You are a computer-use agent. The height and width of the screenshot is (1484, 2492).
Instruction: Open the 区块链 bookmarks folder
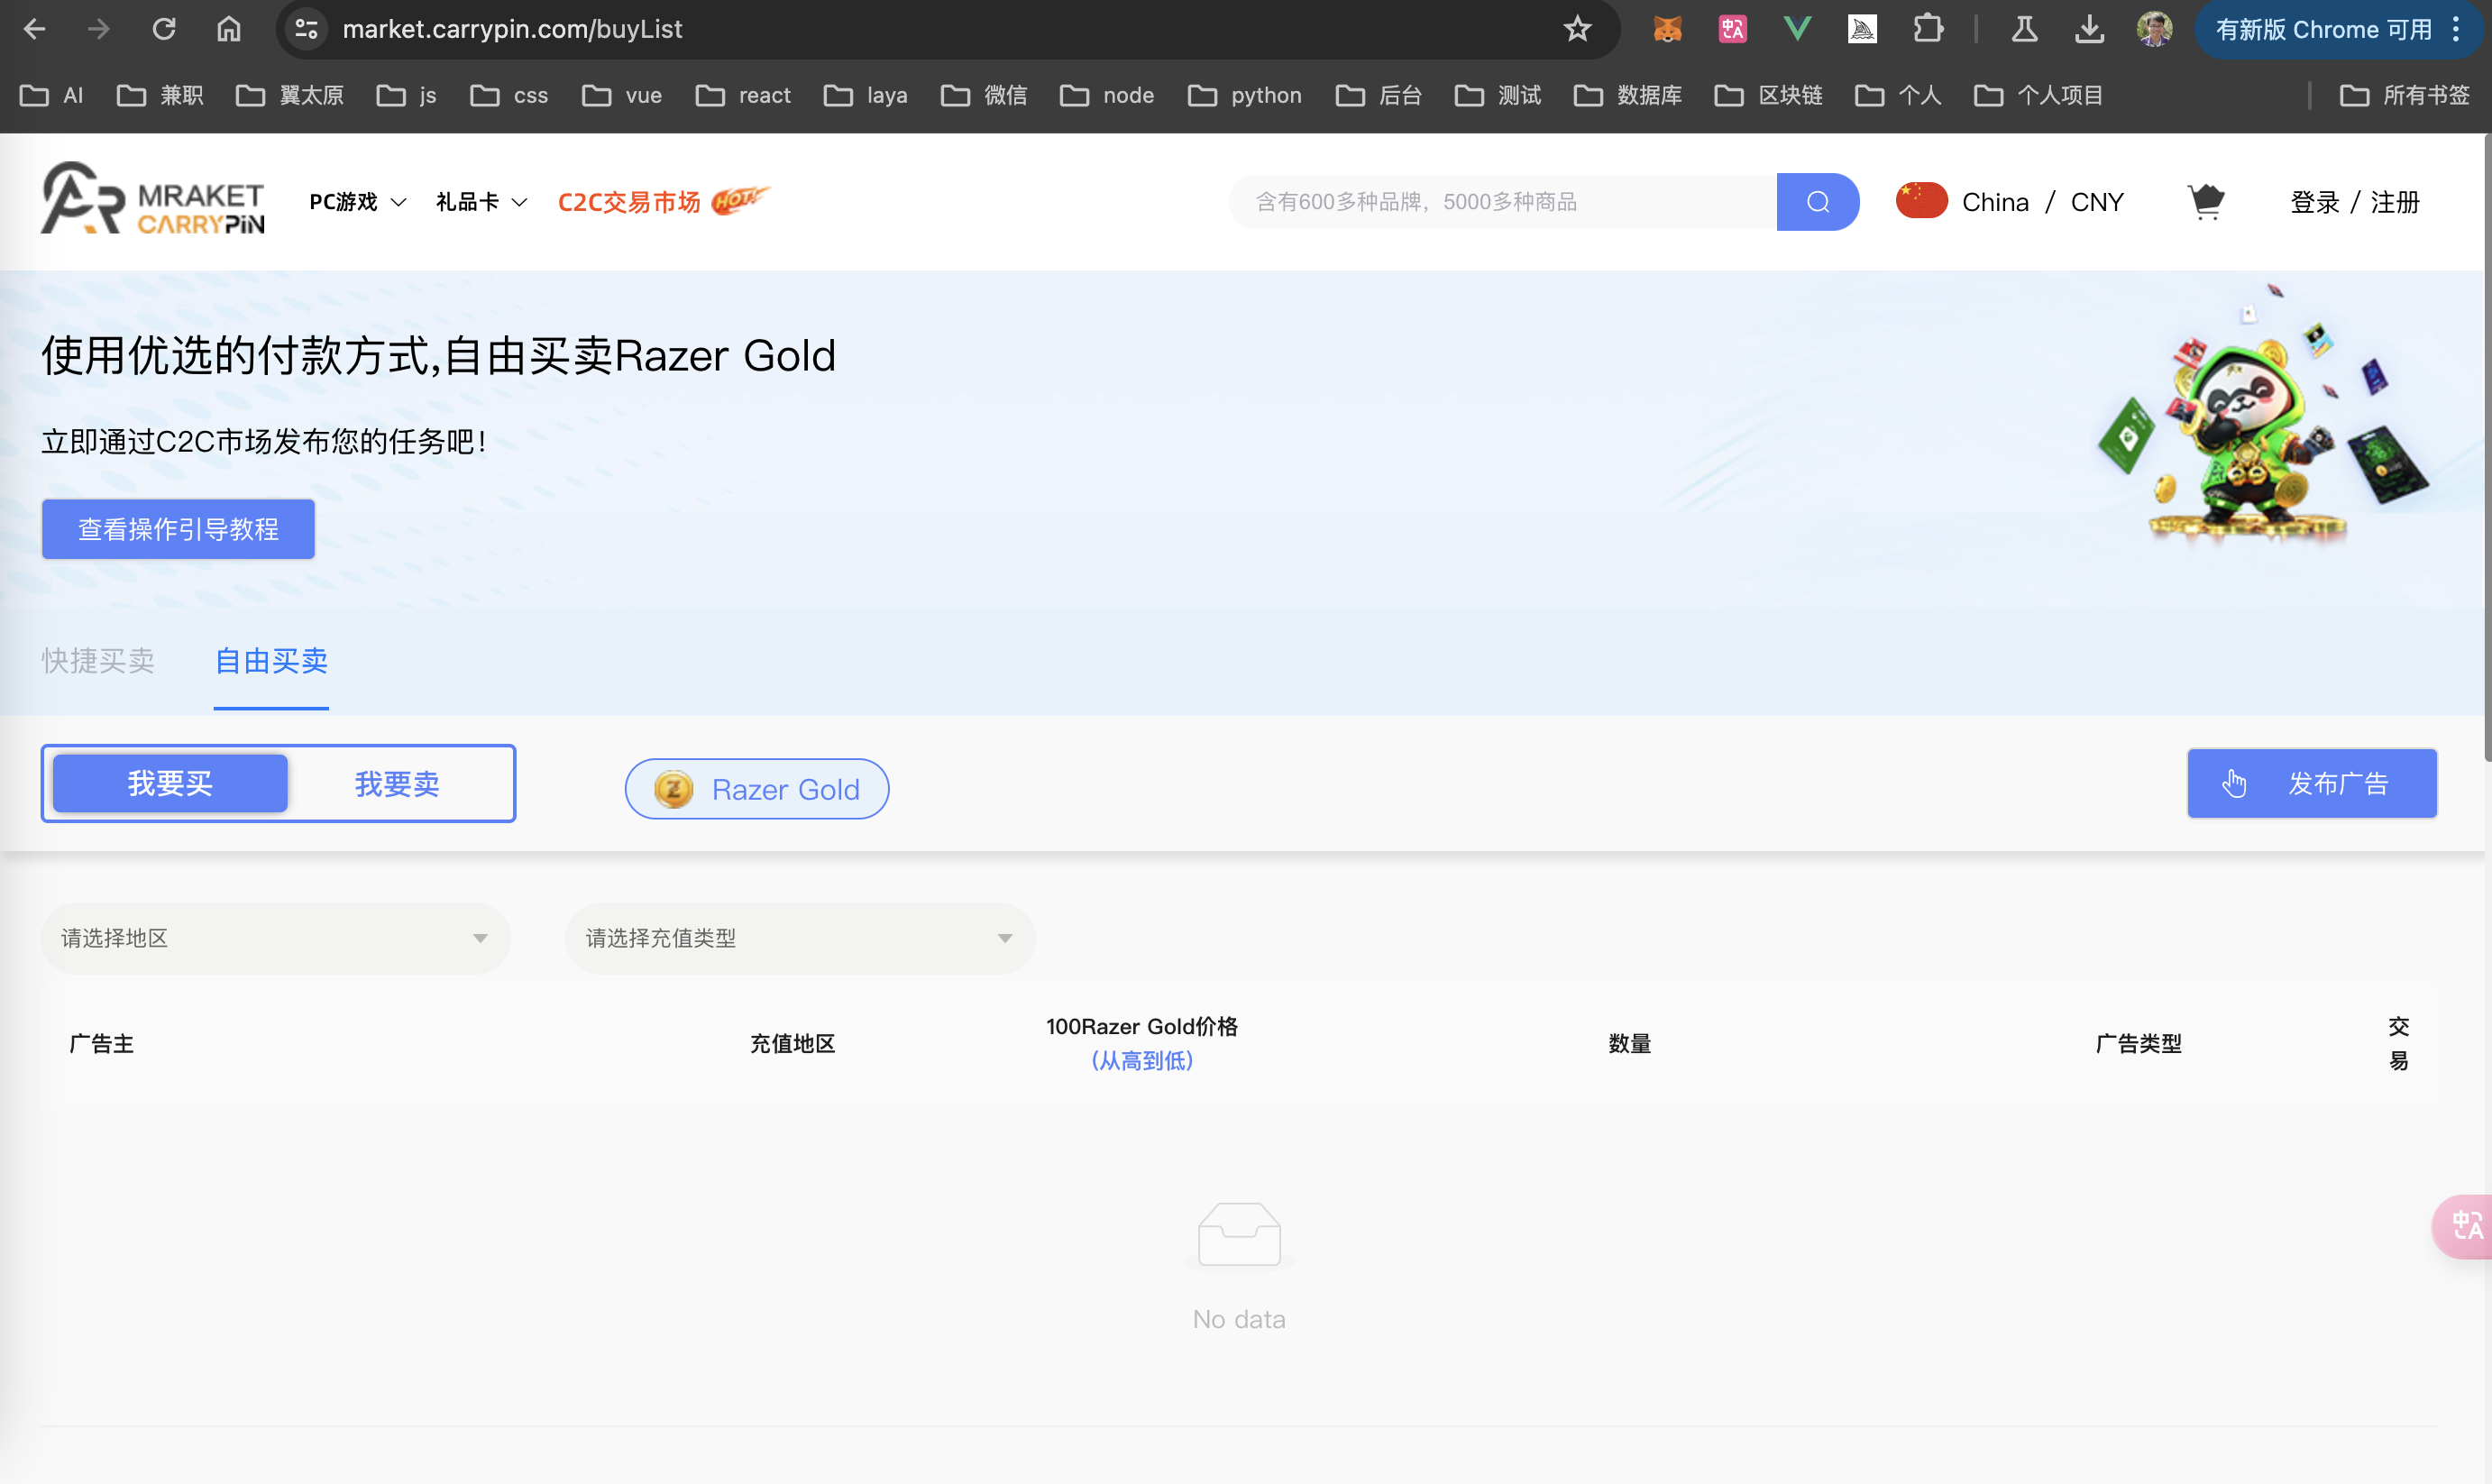(1768, 95)
